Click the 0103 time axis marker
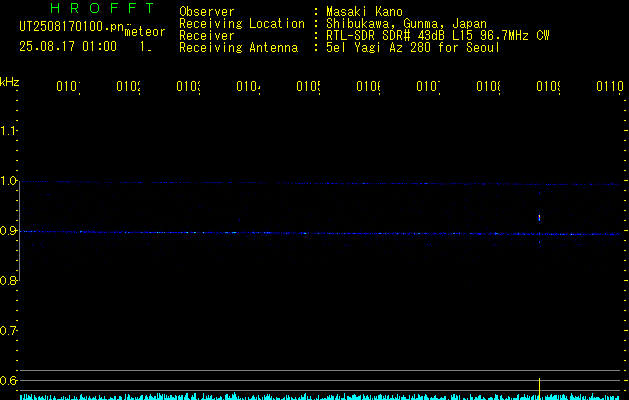This screenshot has height=400, width=629. 188,86
